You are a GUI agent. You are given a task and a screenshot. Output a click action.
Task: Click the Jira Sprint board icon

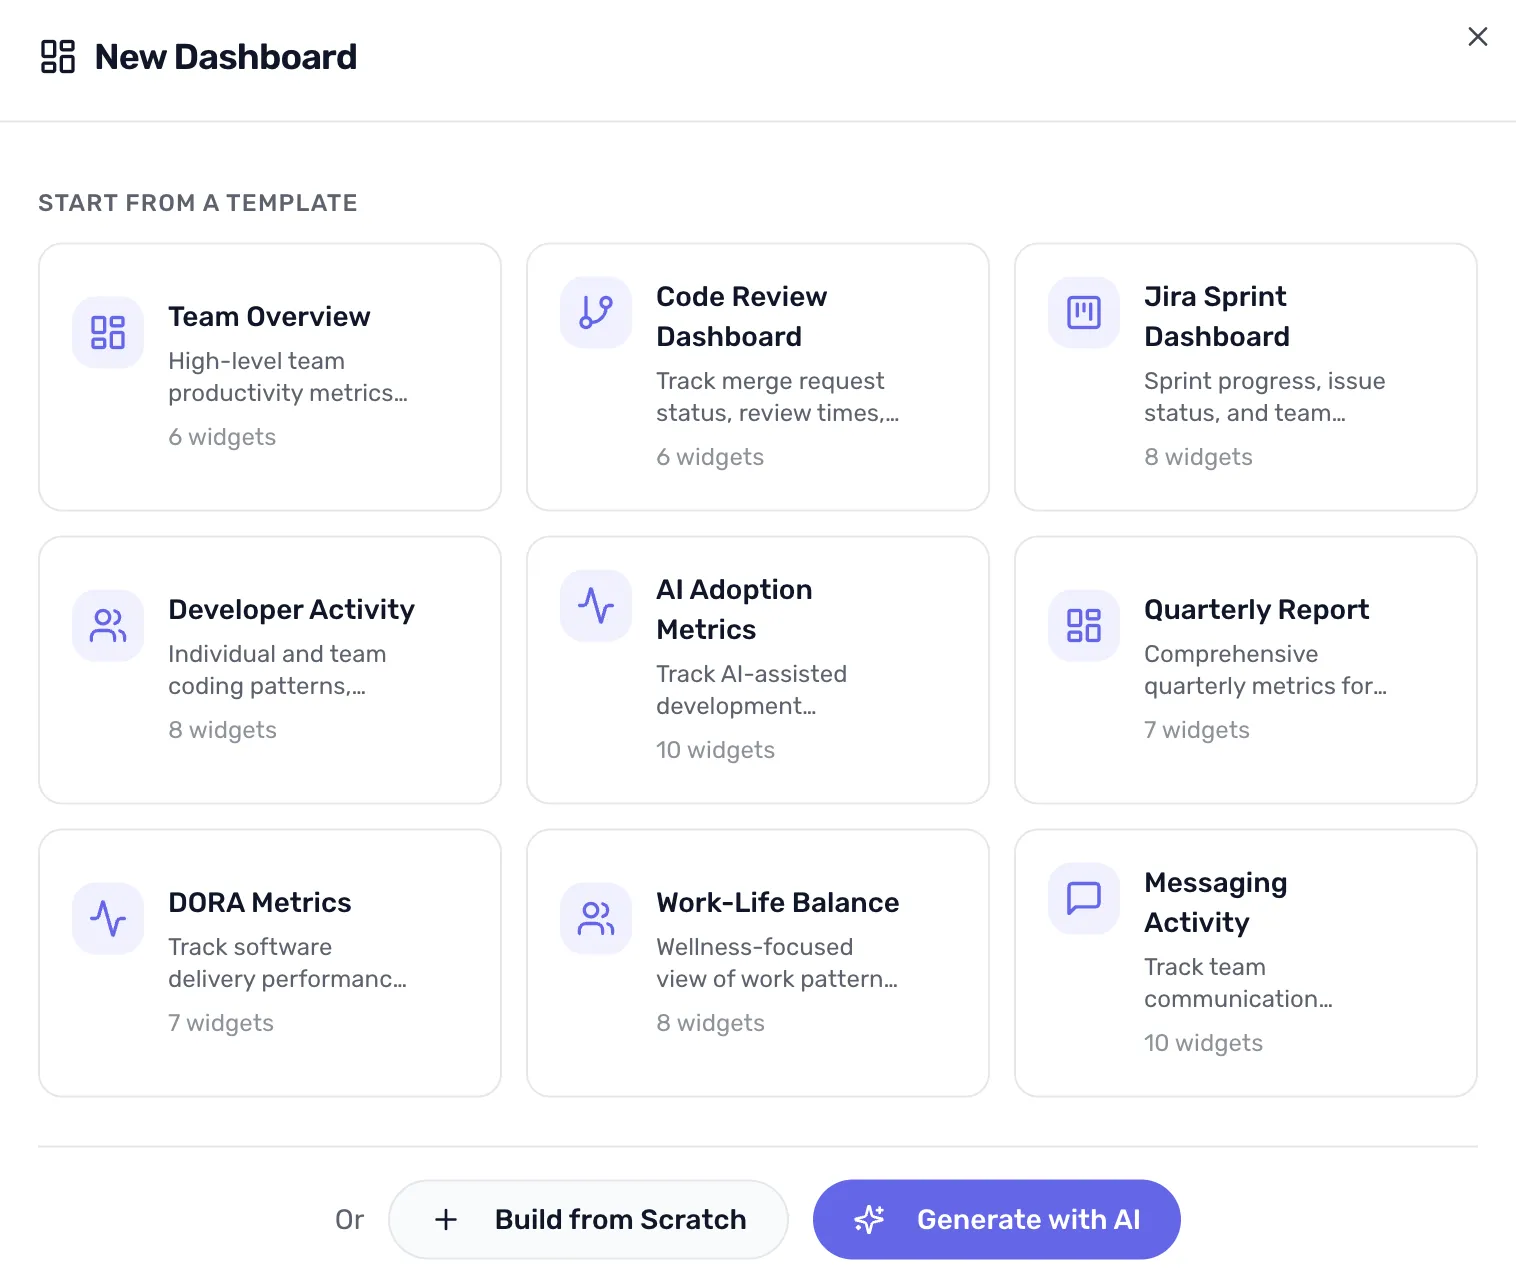tap(1083, 313)
